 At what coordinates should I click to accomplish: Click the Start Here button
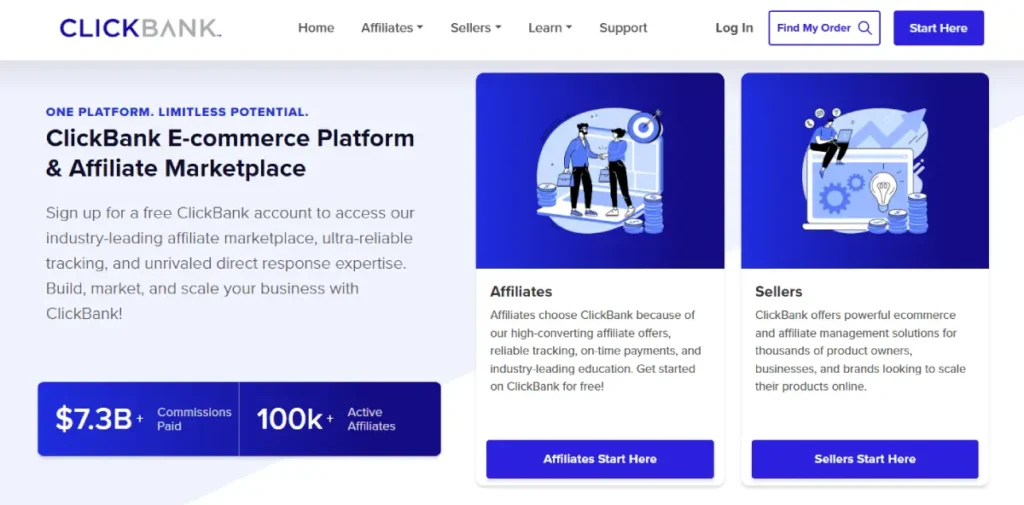tap(938, 28)
